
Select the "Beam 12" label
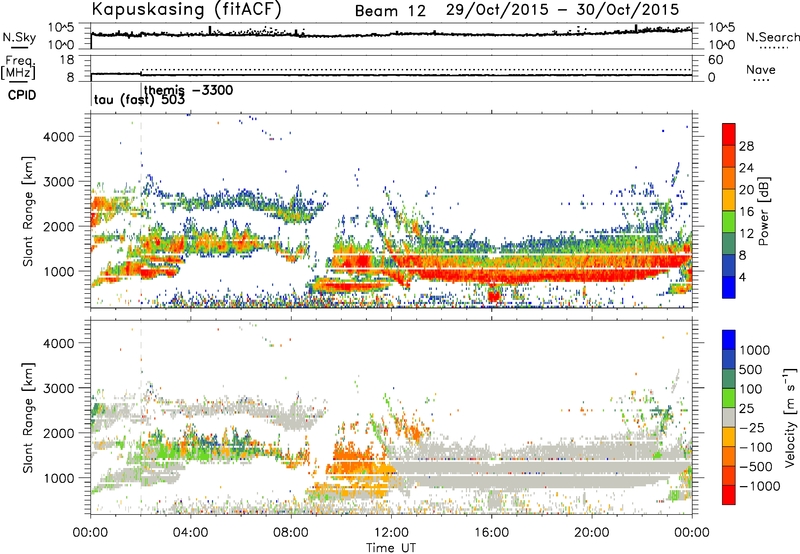390,11
